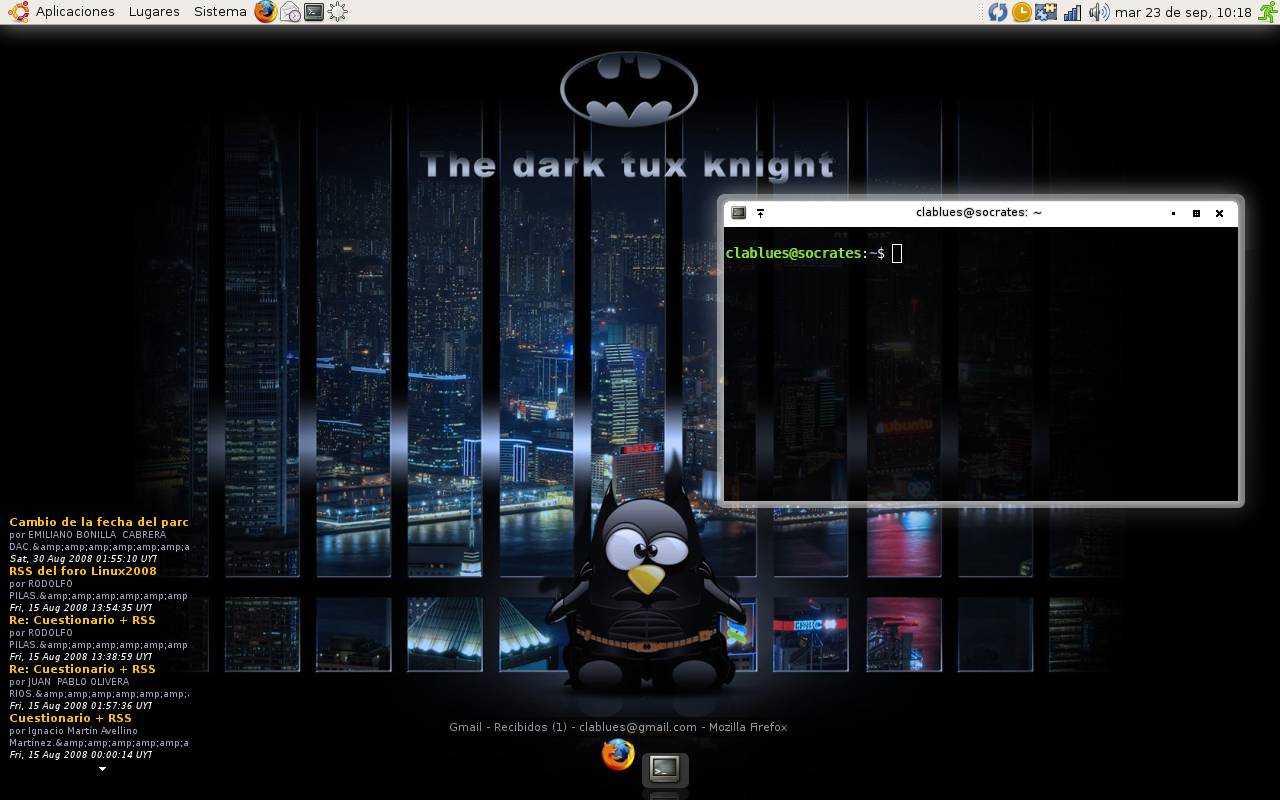Click the green running man logout icon

click(1266, 12)
